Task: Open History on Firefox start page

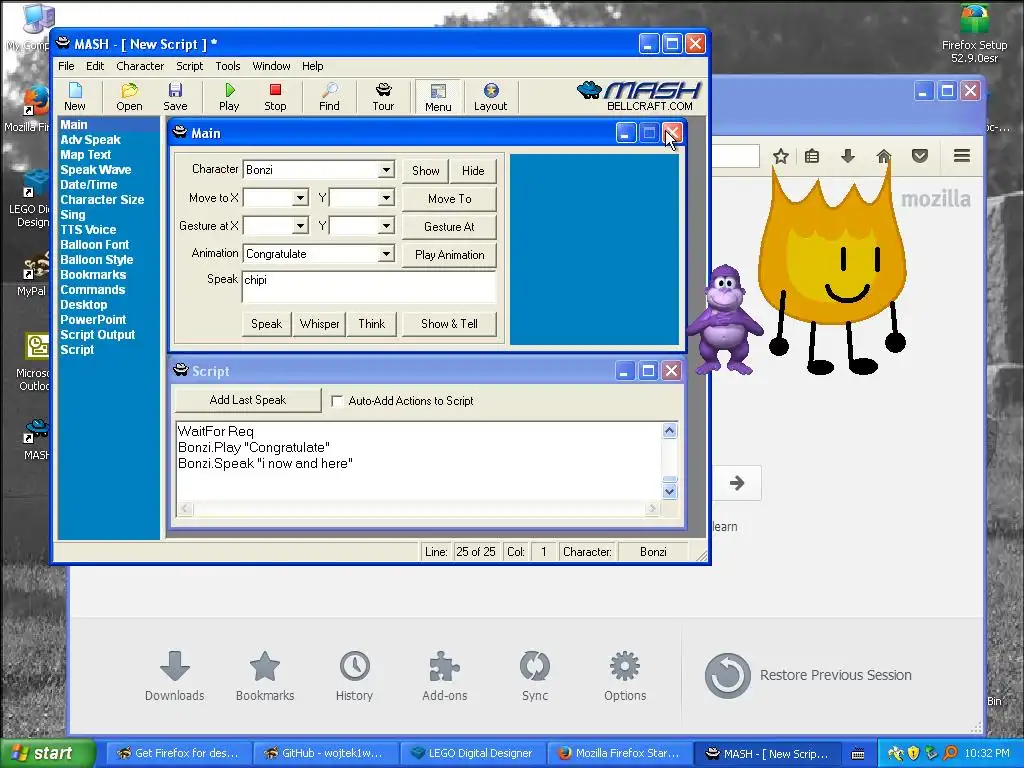Action: coord(355,677)
